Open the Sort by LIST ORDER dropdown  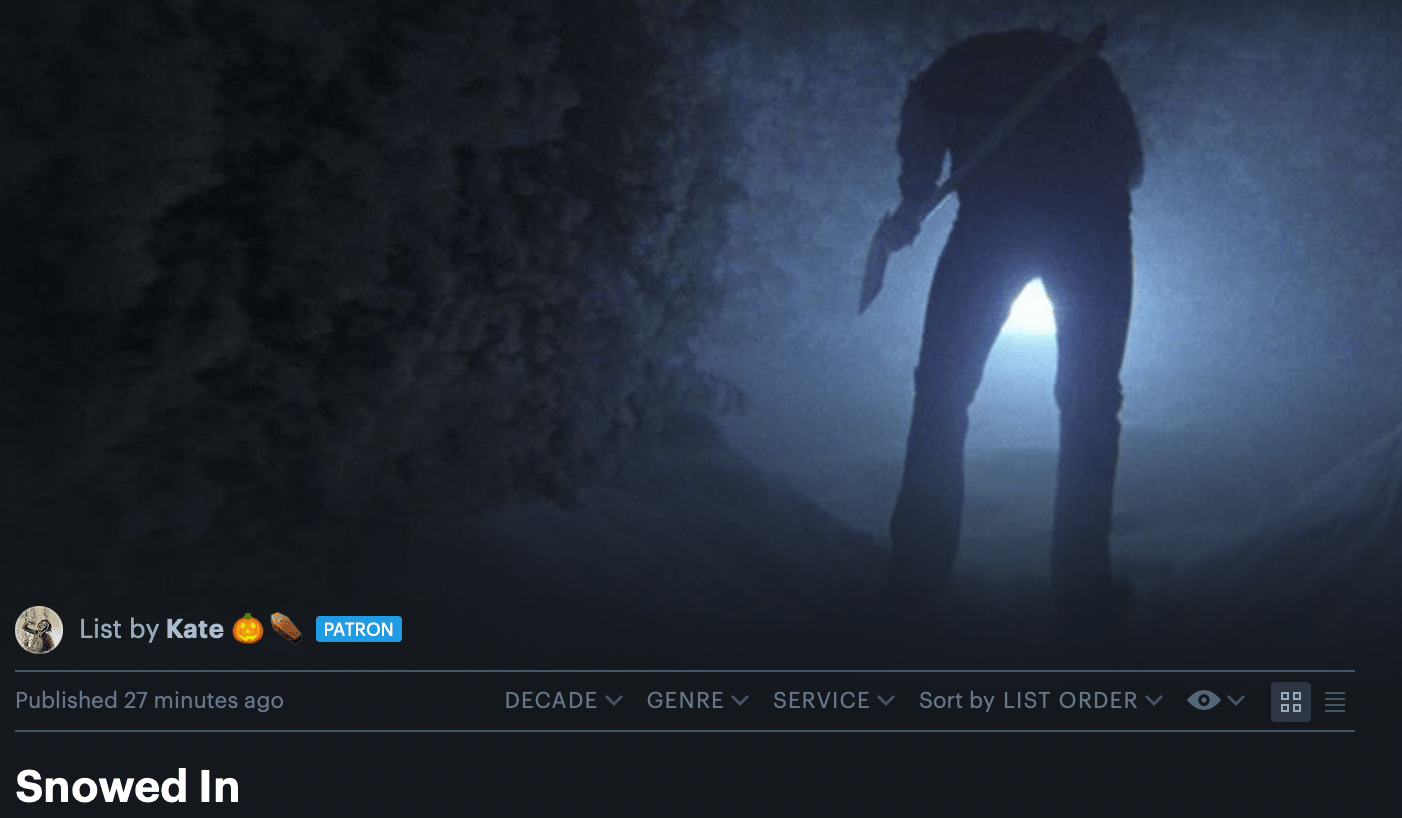(1041, 701)
